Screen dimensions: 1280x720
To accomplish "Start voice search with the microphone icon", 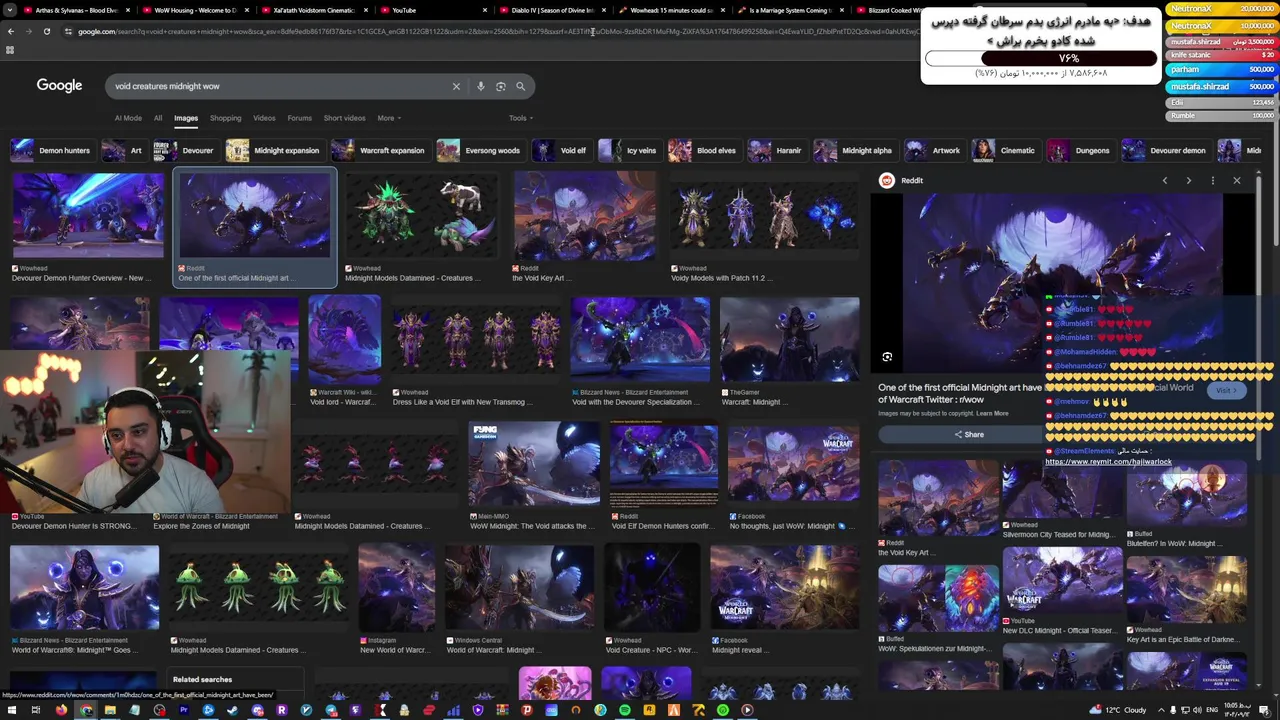I will (481, 86).
